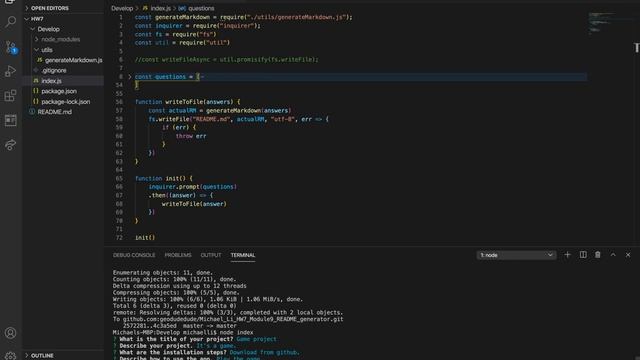Select index.js in the explorer
The height and width of the screenshot is (360, 640).
pos(51,81)
